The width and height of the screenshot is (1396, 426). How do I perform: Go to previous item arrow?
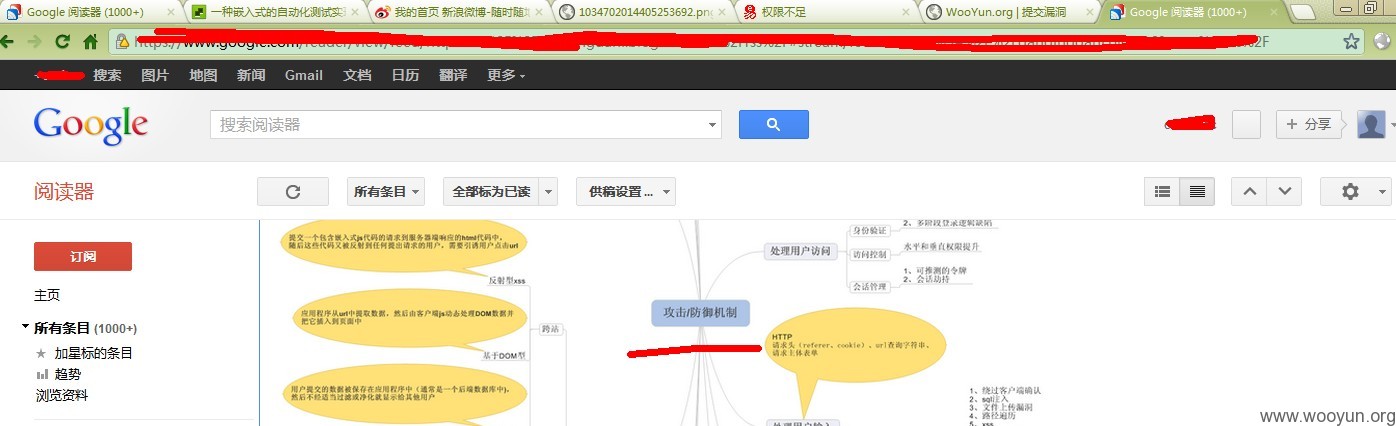coord(1249,191)
